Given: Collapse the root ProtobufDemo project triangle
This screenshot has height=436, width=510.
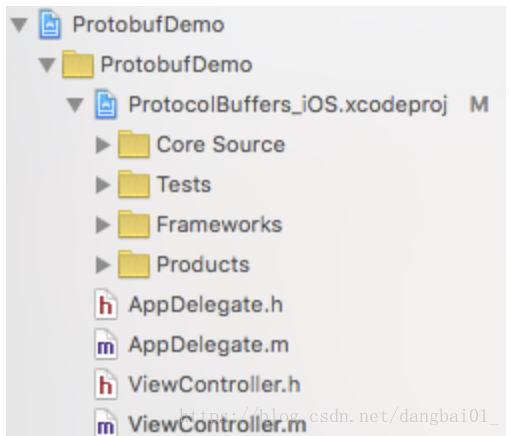Looking at the screenshot, I should pos(19,25).
